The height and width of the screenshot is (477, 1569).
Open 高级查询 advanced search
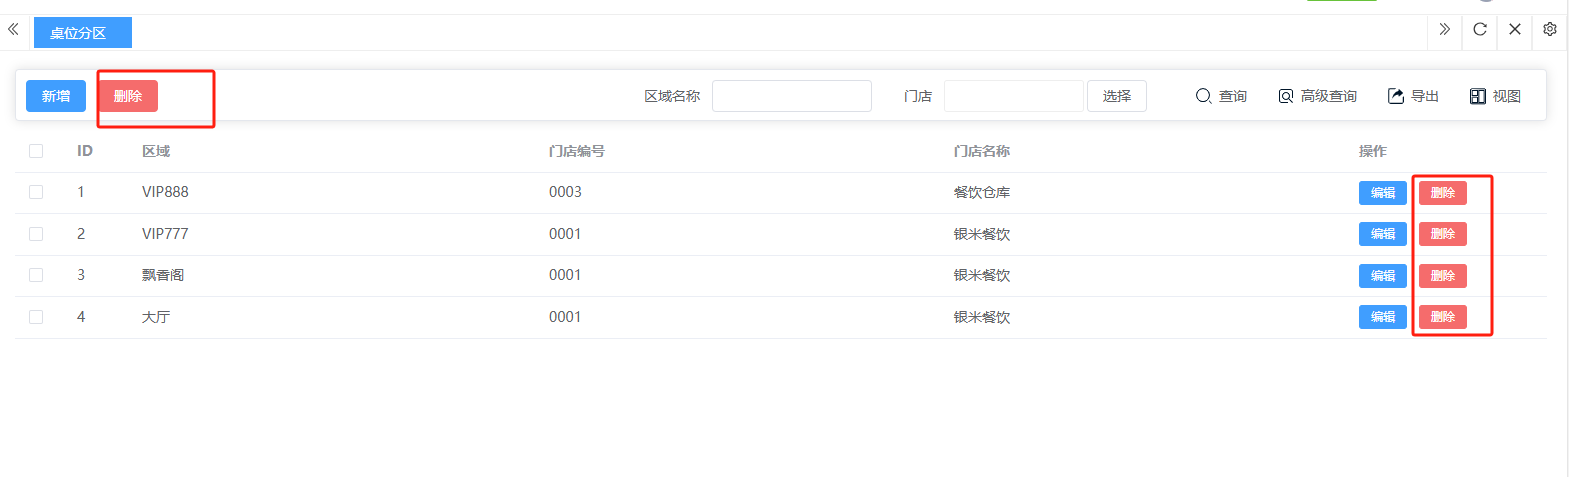coord(1317,96)
